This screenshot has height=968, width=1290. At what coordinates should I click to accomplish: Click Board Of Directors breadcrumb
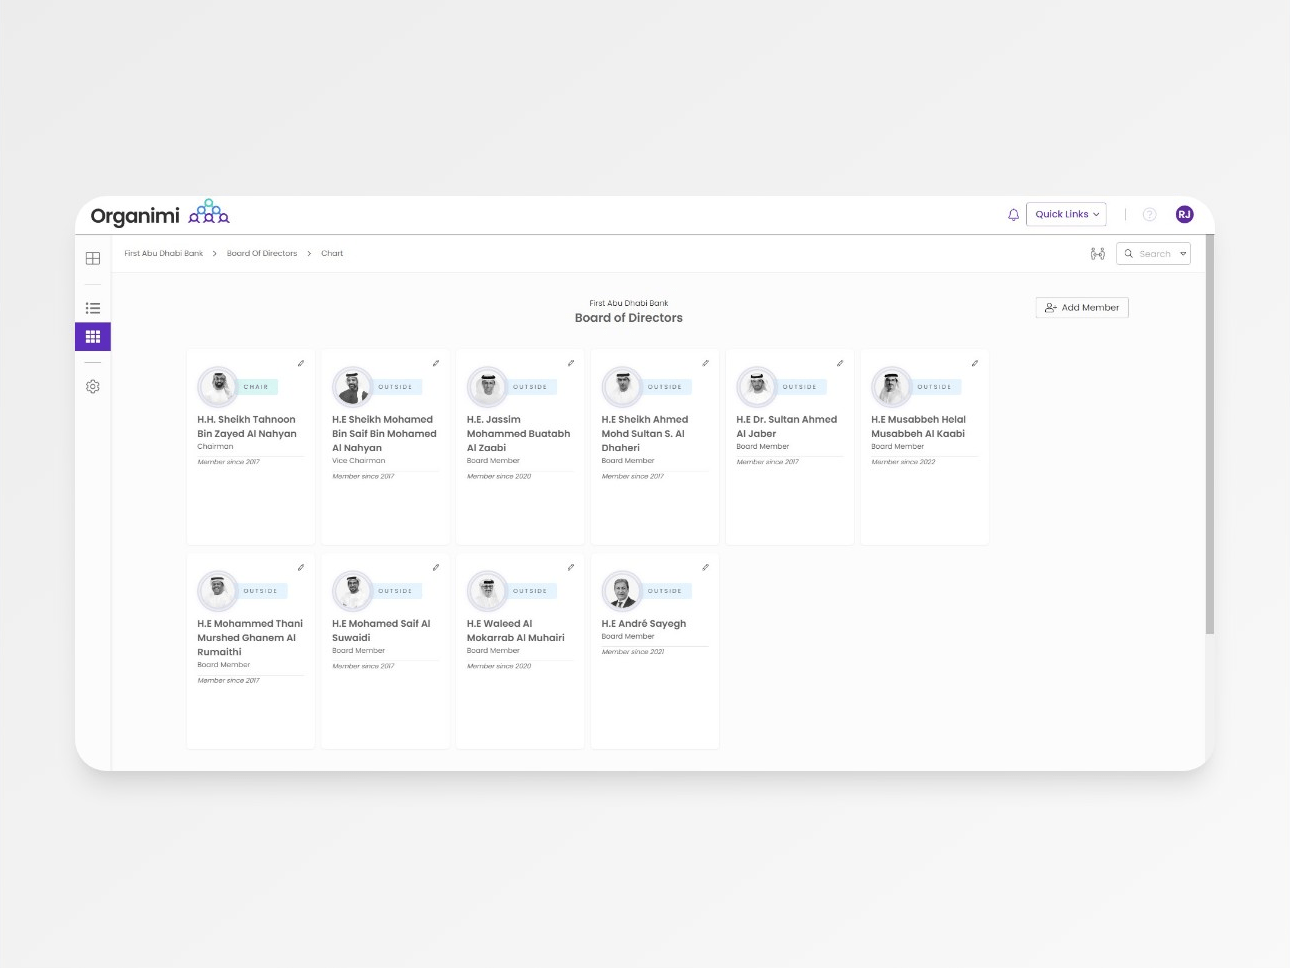[262, 253]
